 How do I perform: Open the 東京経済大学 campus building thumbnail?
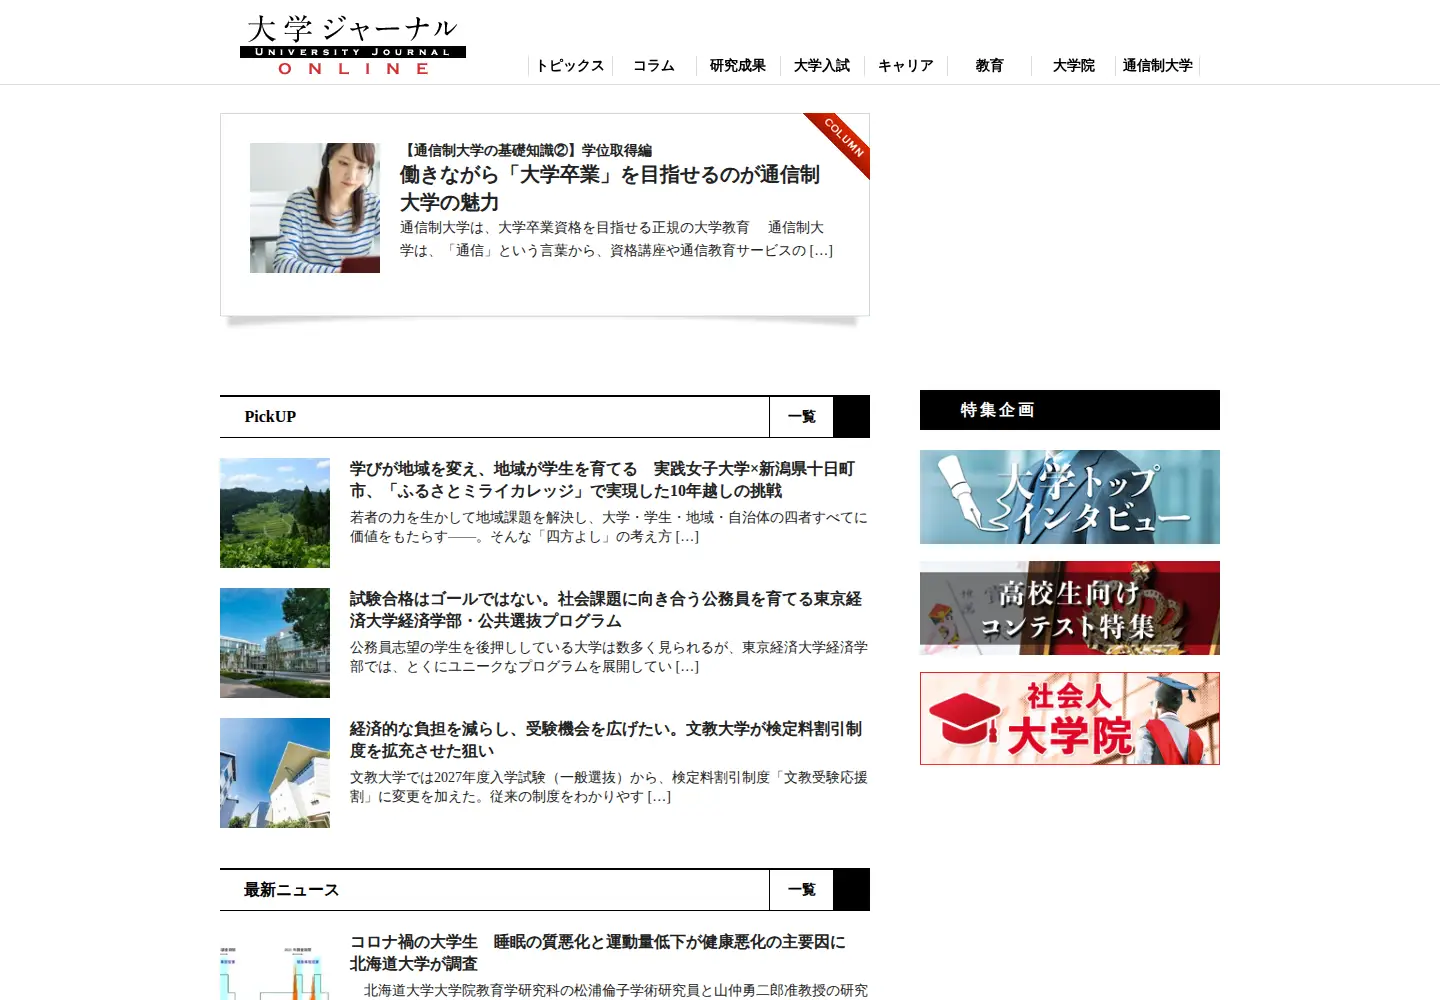click(x=275, y=643)
